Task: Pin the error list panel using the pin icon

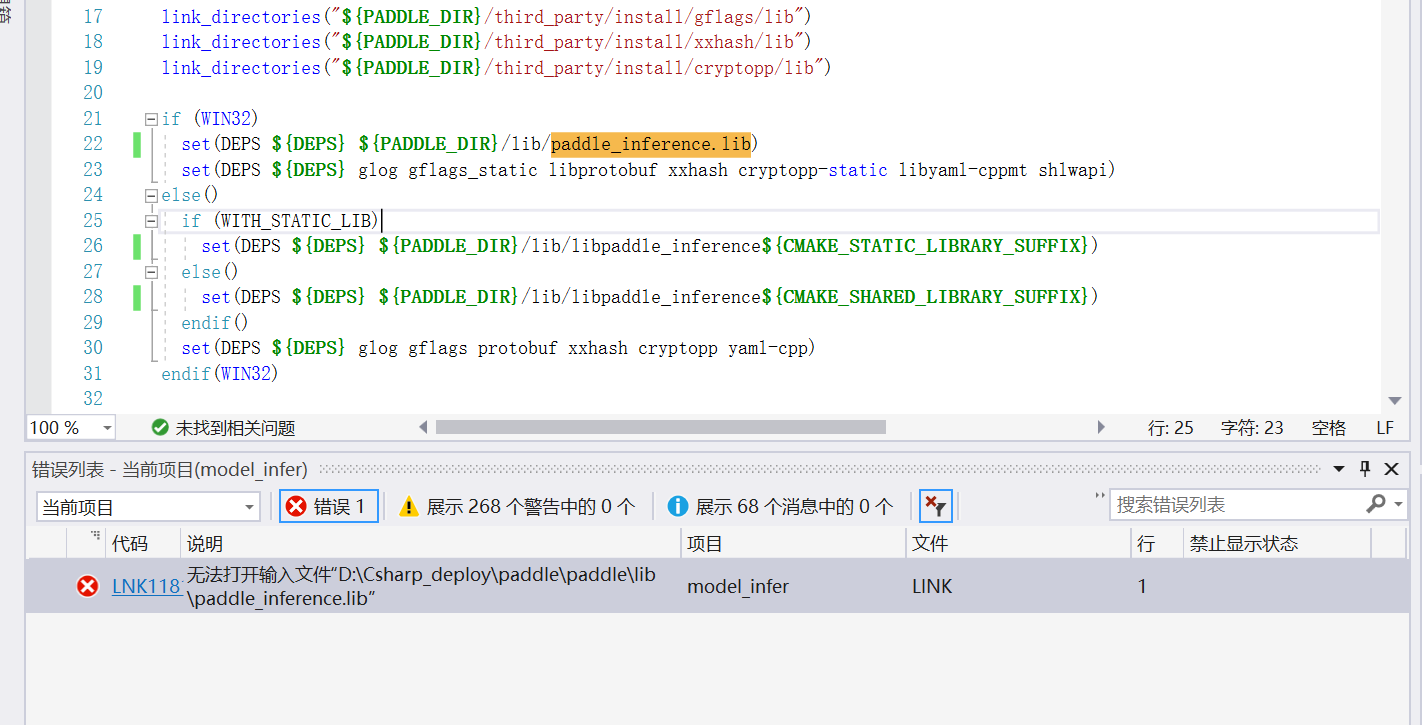Action: tap(1364, 468)
